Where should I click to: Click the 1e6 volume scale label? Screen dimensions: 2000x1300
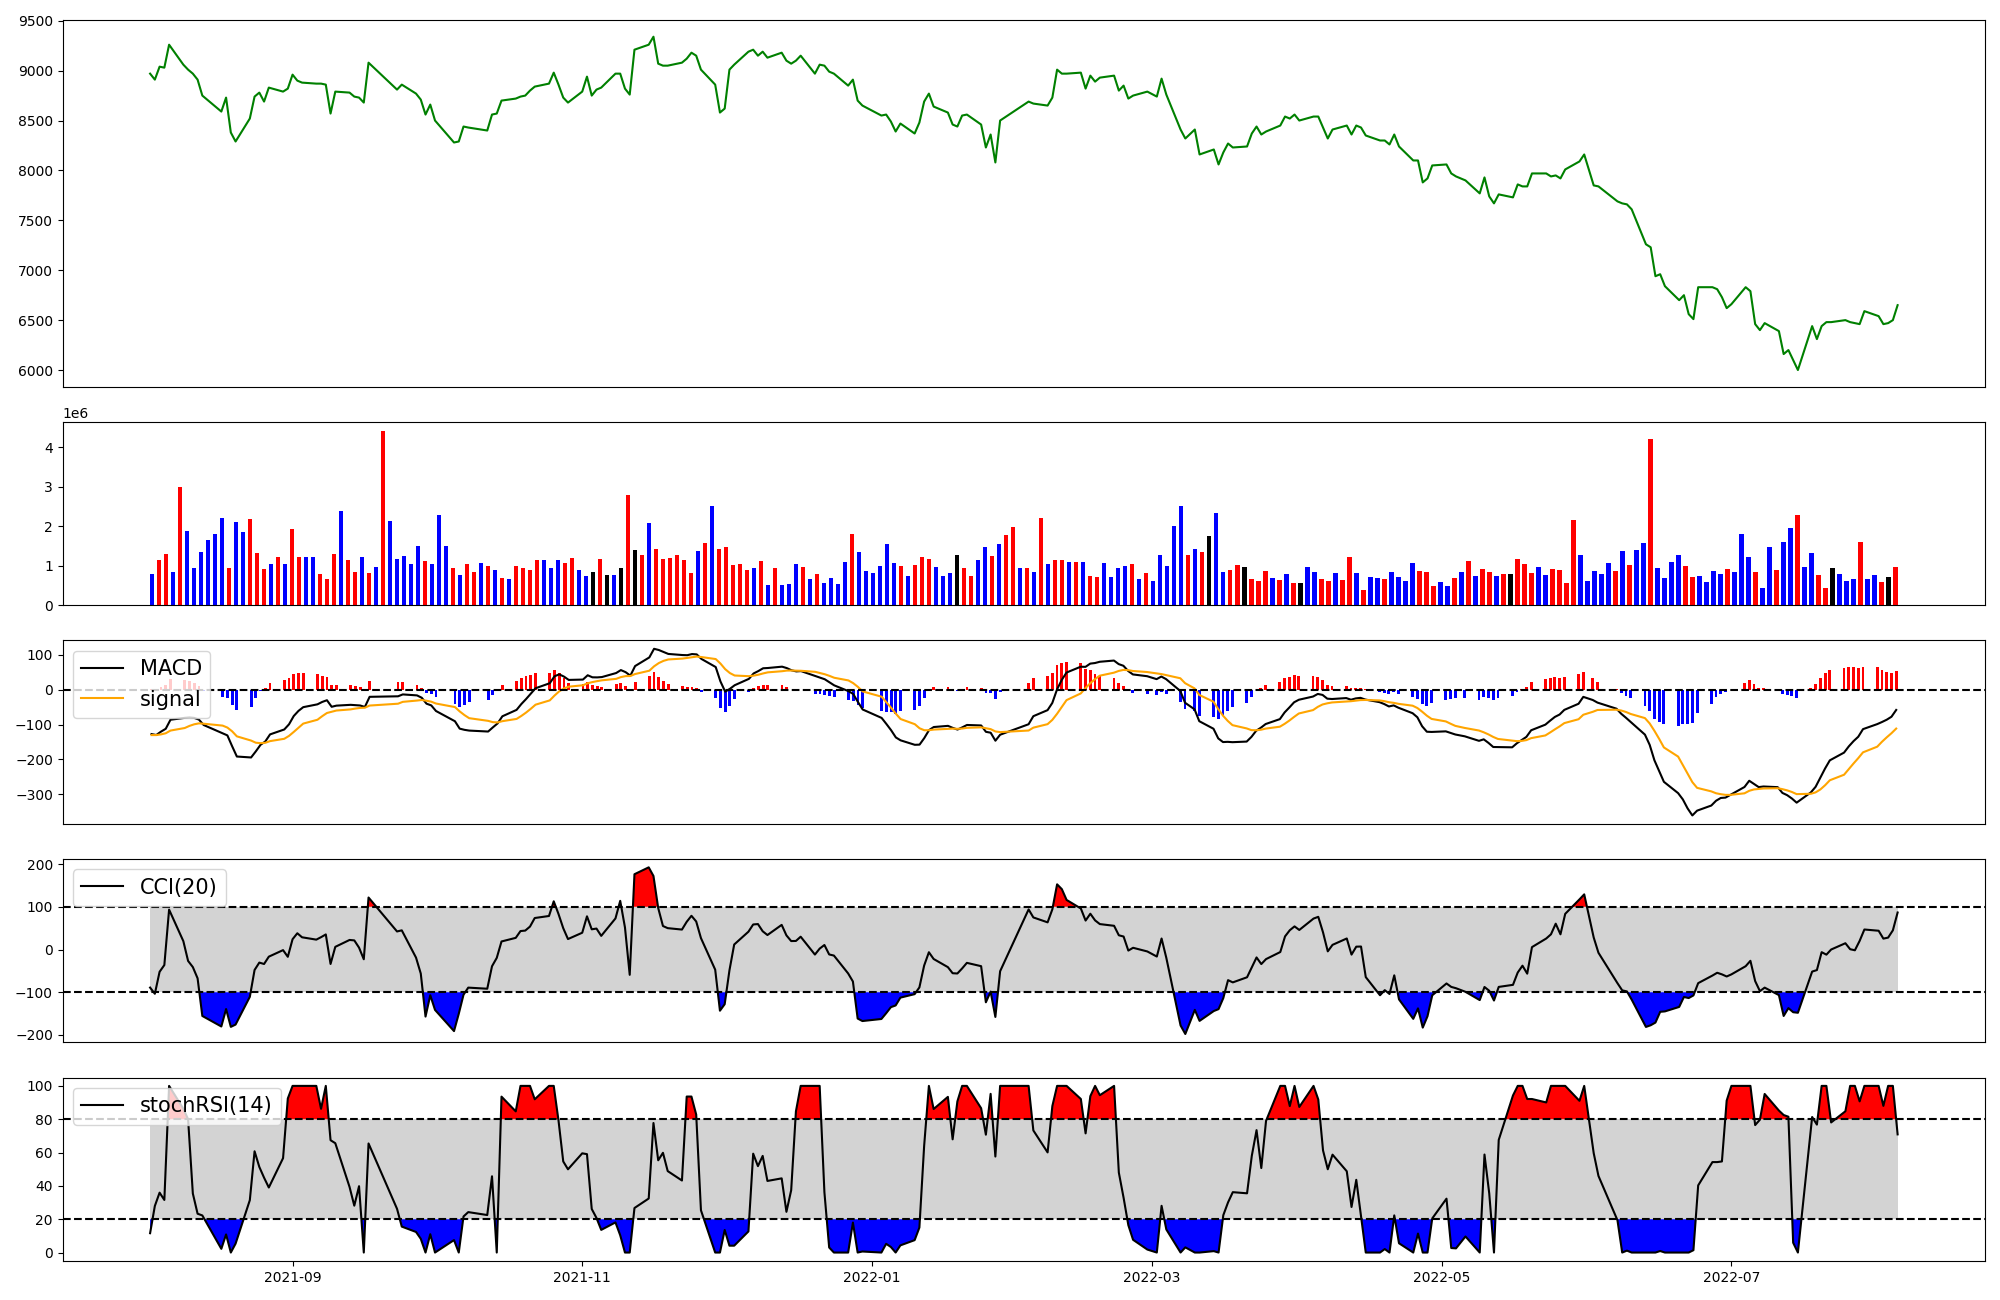coord(75,413)
